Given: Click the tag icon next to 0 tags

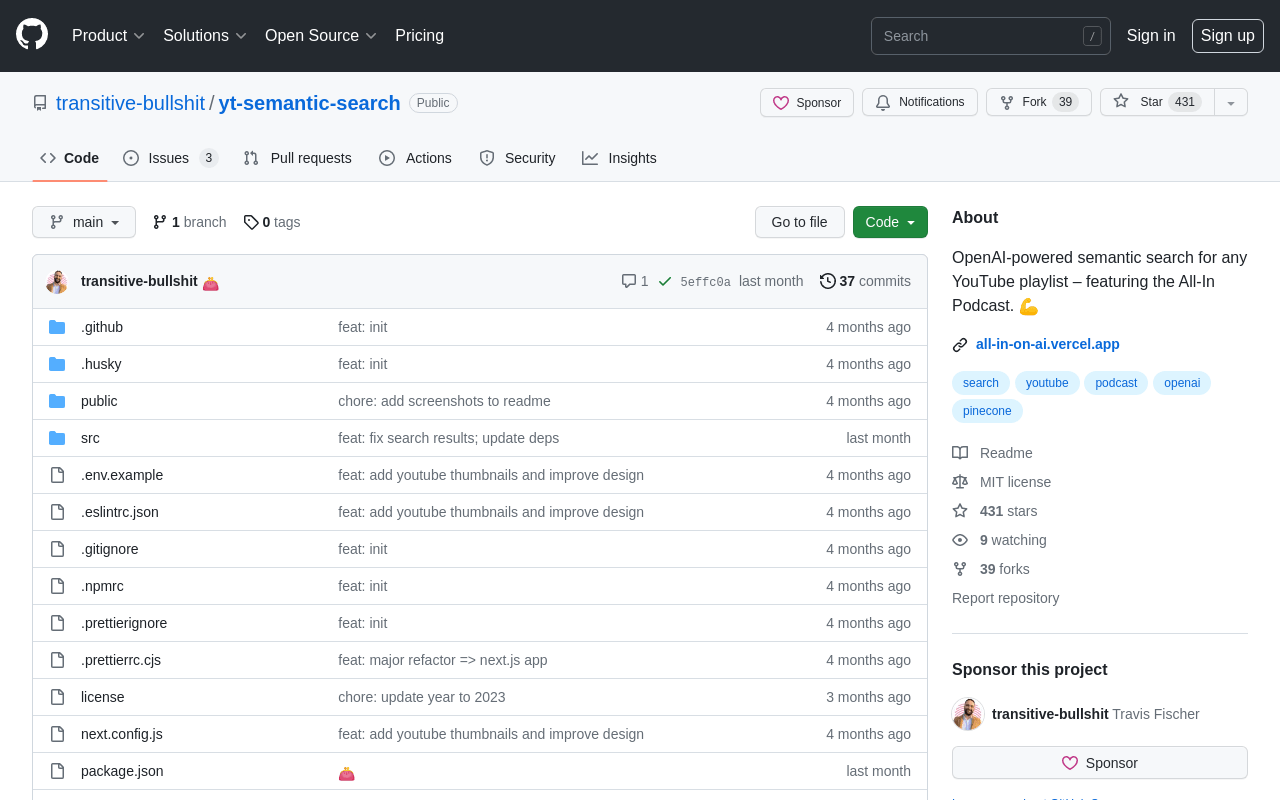Looking at the screenshot, I should [x=251, y=222].
